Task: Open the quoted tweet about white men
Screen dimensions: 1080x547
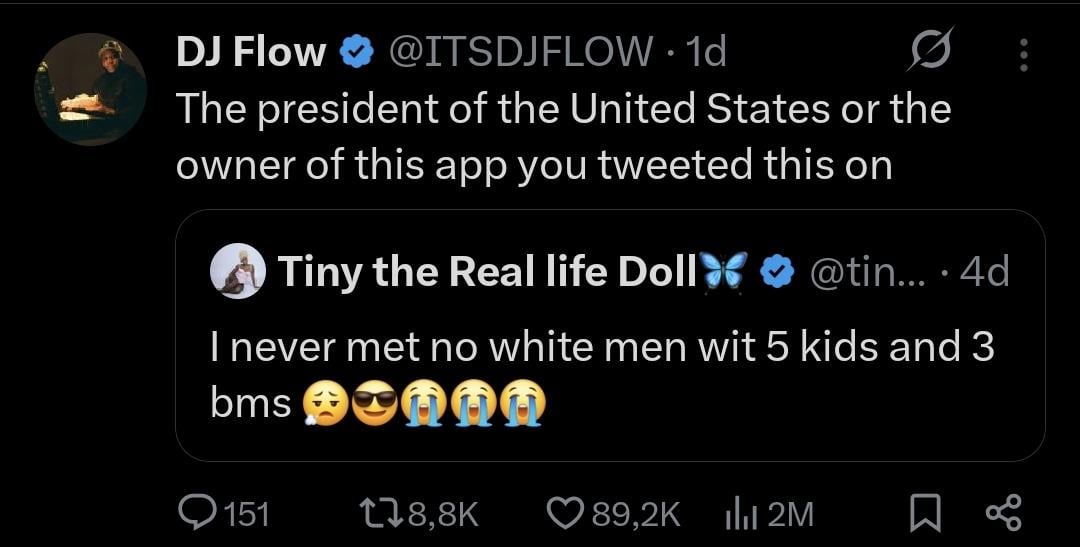Action: pos(600,375)
